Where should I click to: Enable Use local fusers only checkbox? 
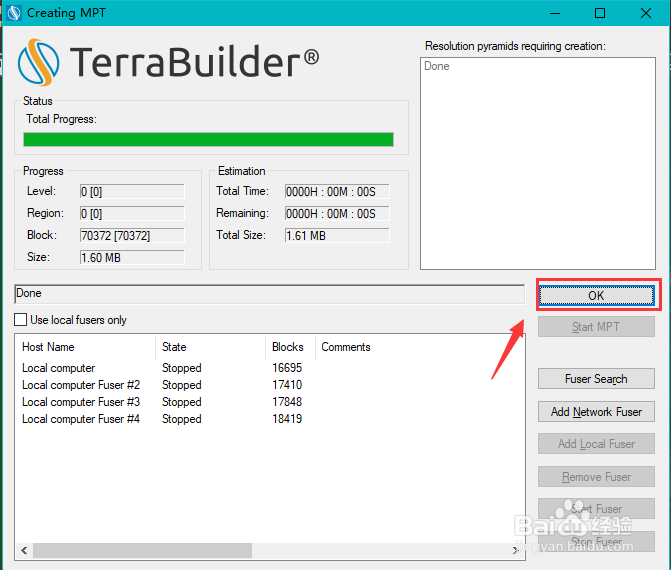(21, 320)
